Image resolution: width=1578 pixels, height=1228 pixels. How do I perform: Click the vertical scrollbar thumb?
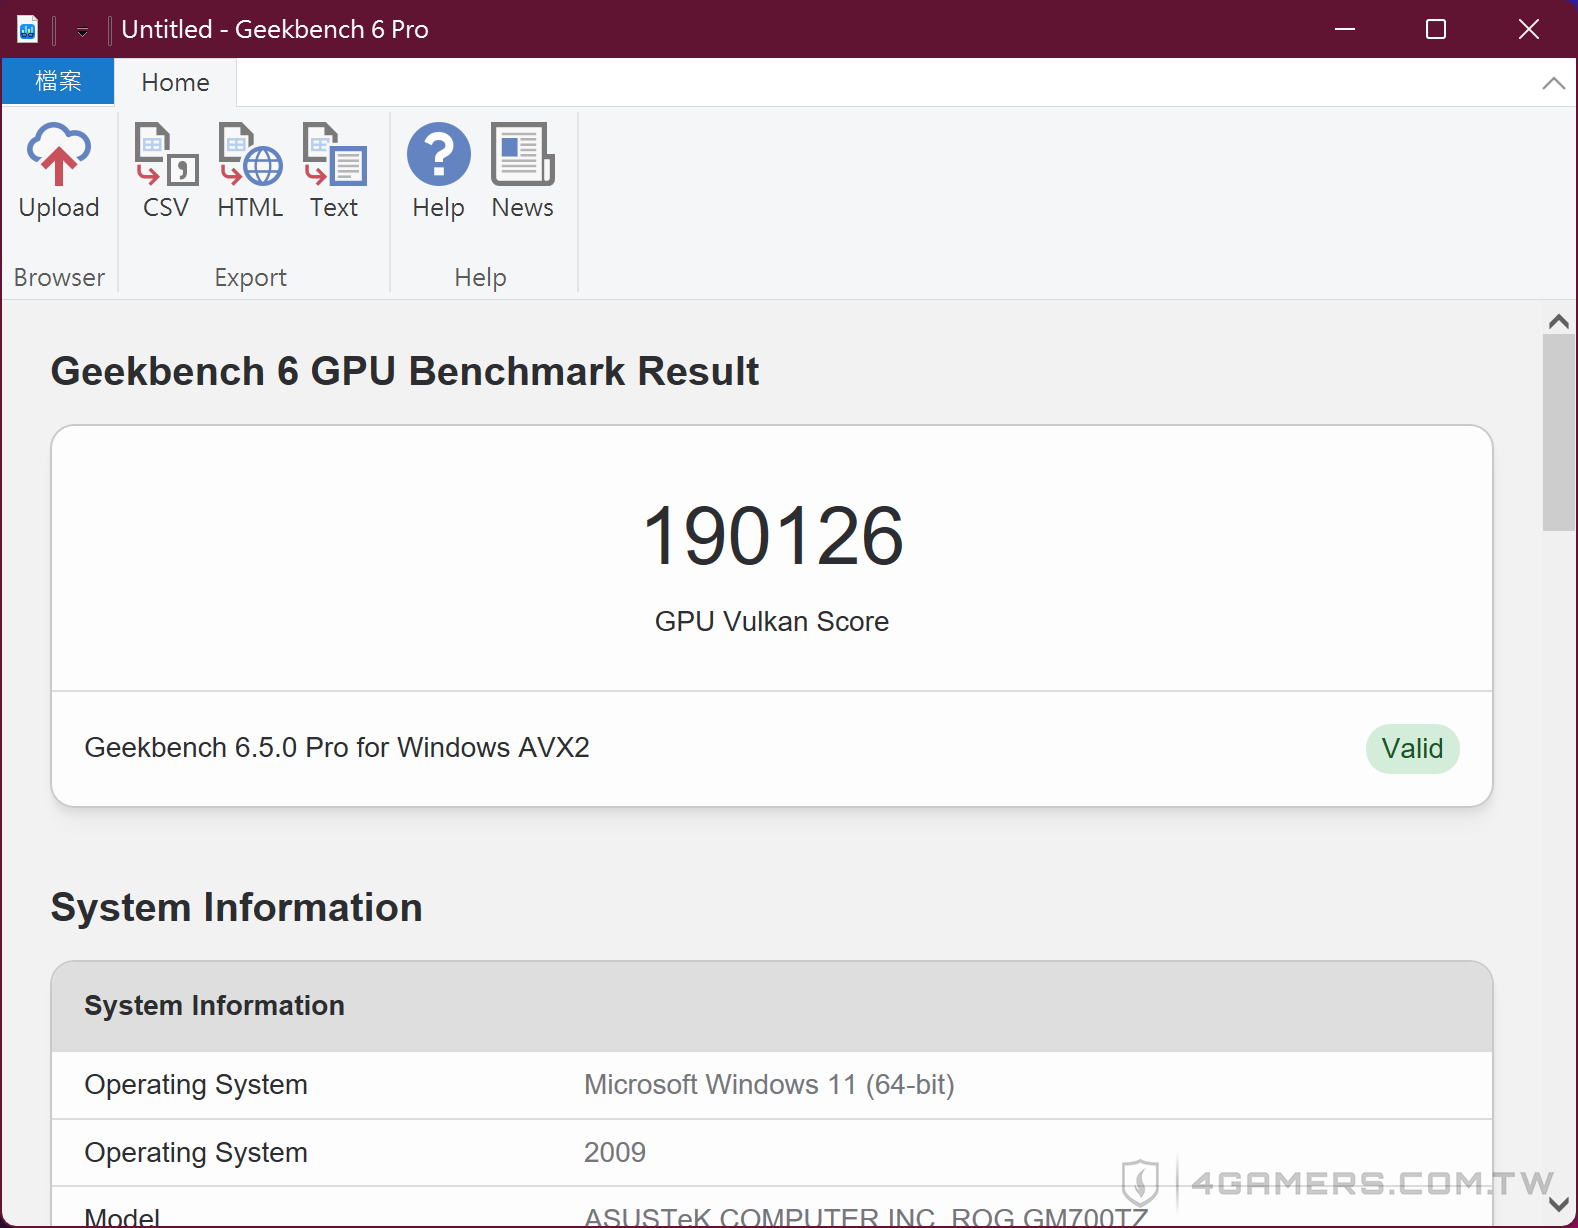pos(1558,432)
